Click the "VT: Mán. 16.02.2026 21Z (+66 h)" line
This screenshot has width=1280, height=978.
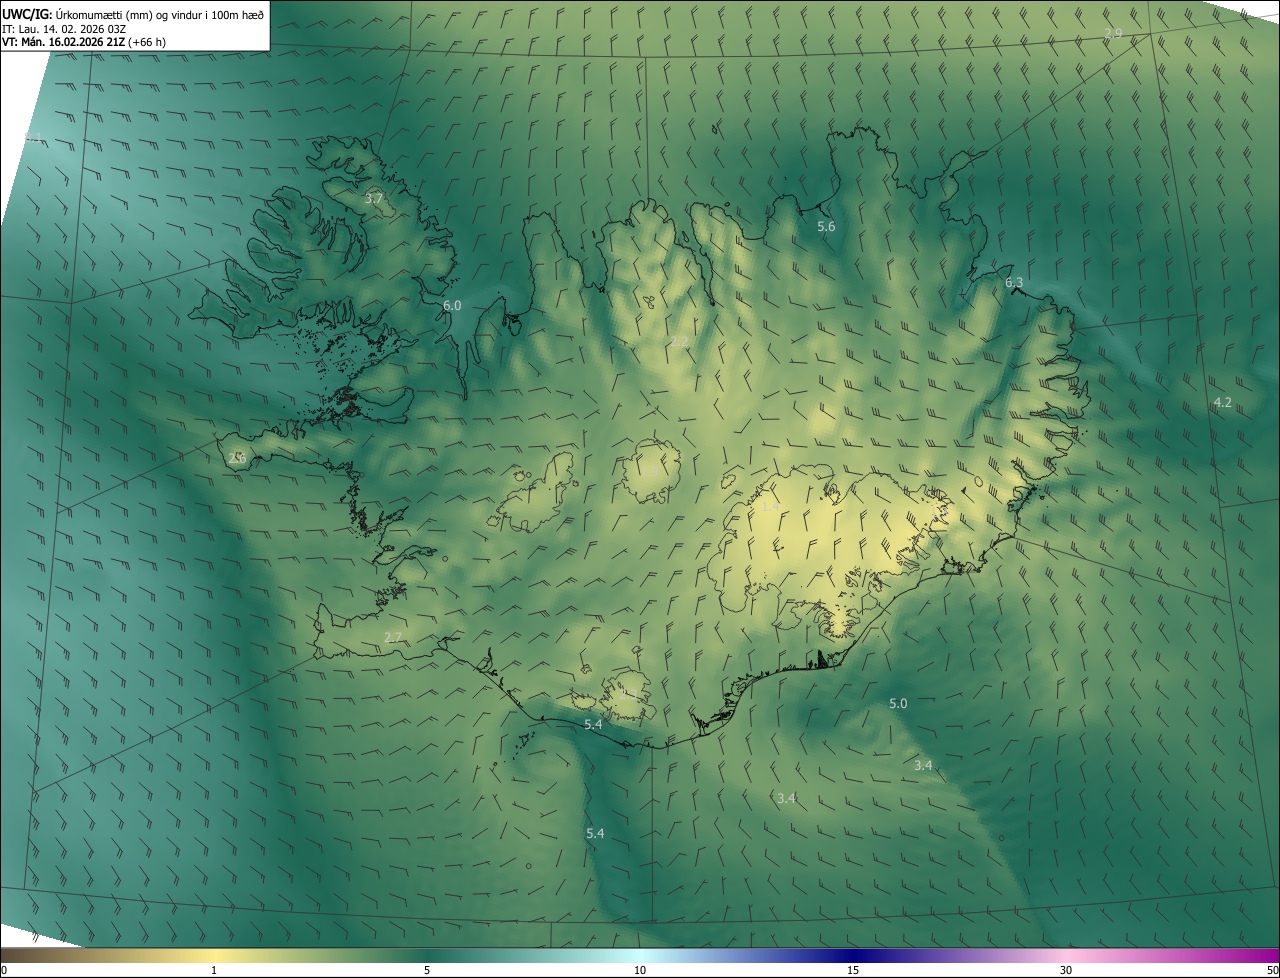click(84, 43)
